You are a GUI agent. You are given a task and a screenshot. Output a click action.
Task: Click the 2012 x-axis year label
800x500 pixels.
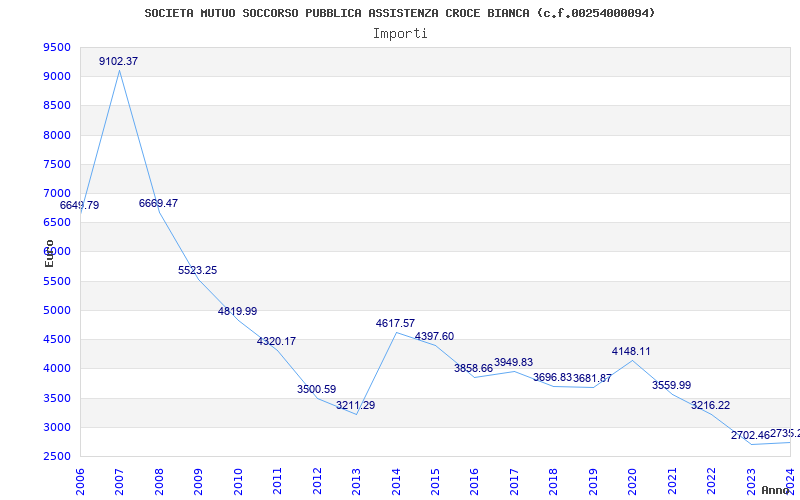pos(317,481)
